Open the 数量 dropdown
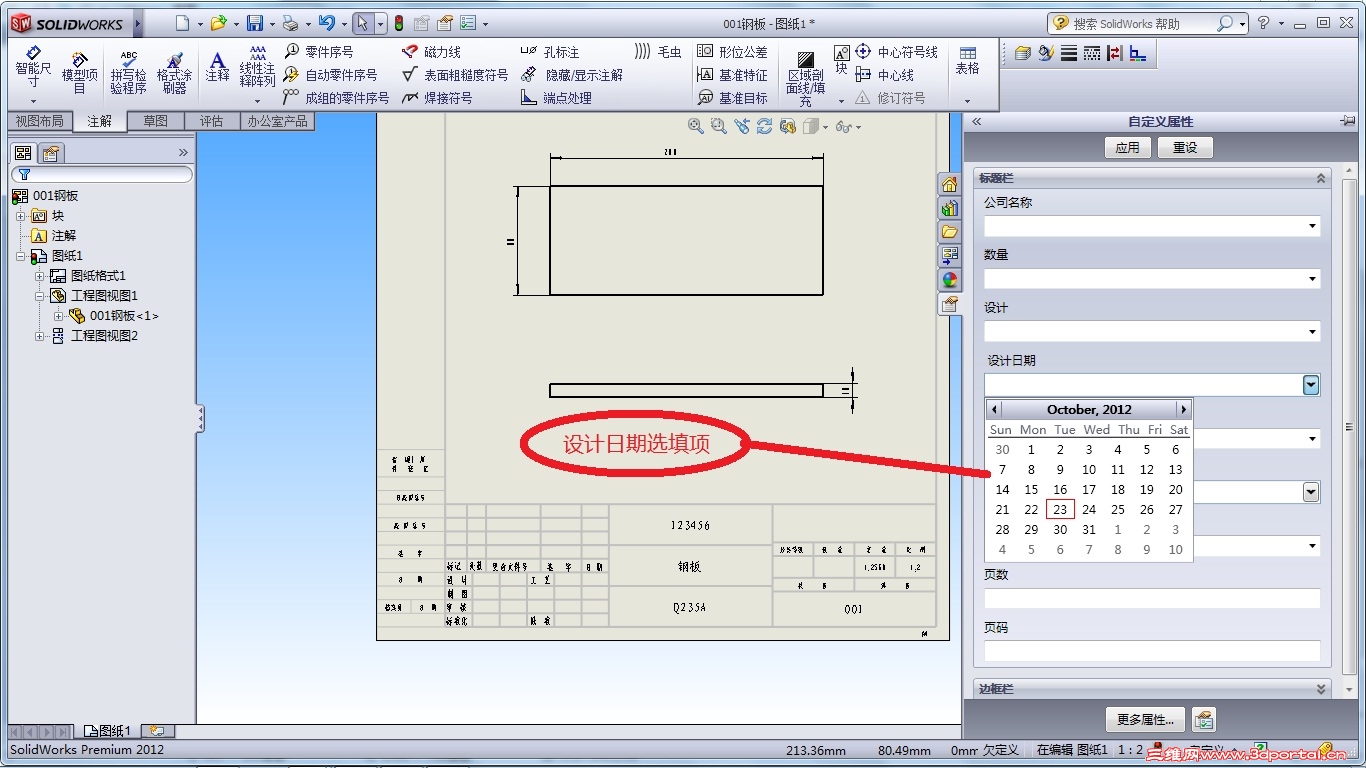Image resolution: width=1366 pixels, height=768 pixels. 1312,280
